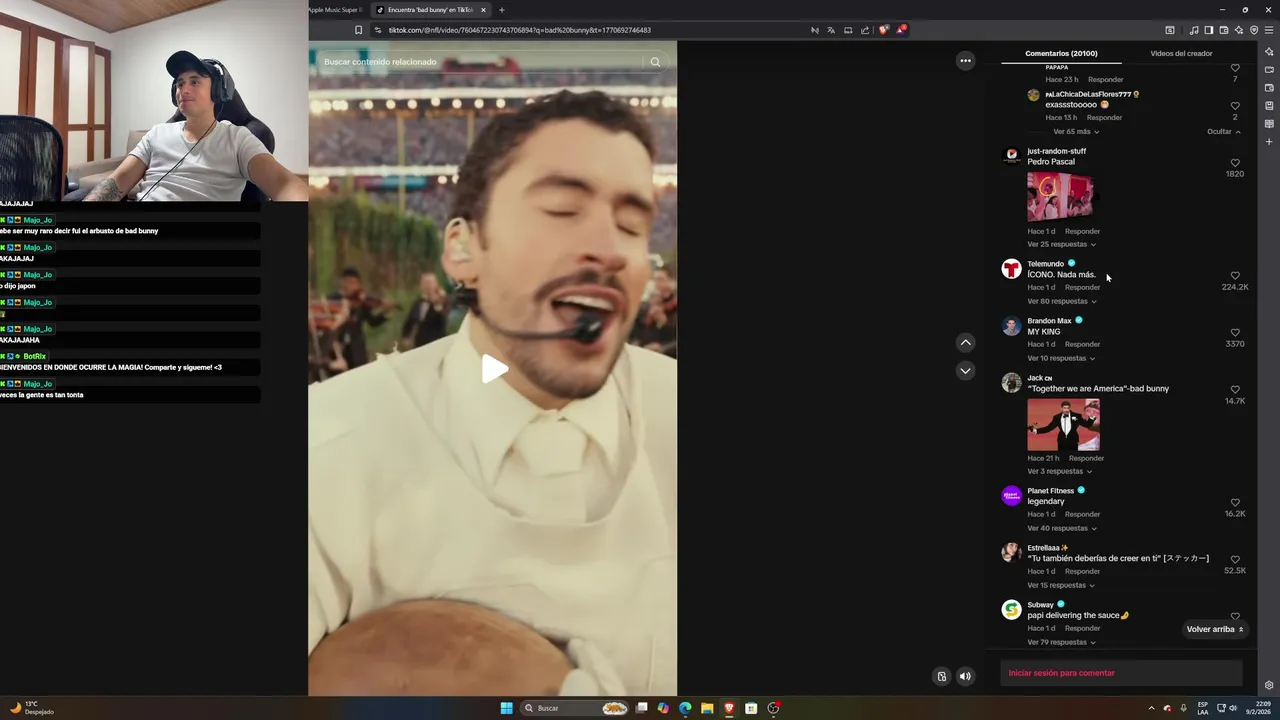
Task: Expand 'Ver 40 respuestas' under Planet Fitness
Action: 1062,528
